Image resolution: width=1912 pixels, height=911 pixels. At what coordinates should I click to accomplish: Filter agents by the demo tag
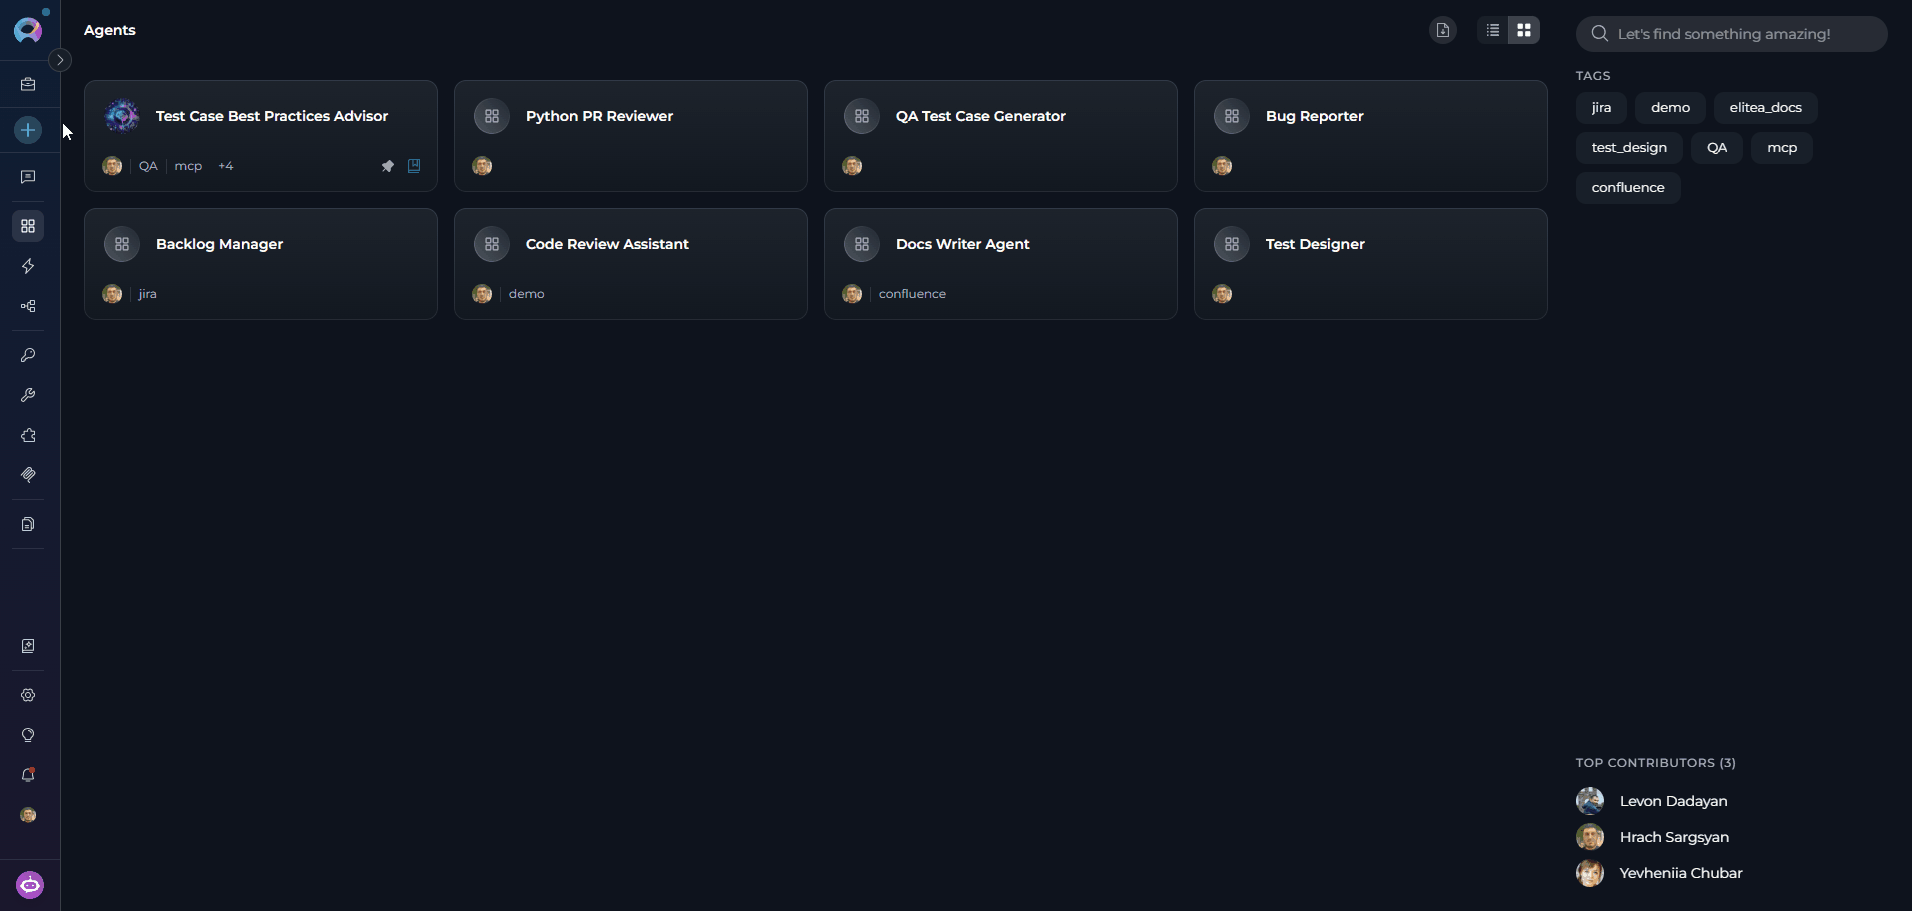click(x=1670, y=108)
